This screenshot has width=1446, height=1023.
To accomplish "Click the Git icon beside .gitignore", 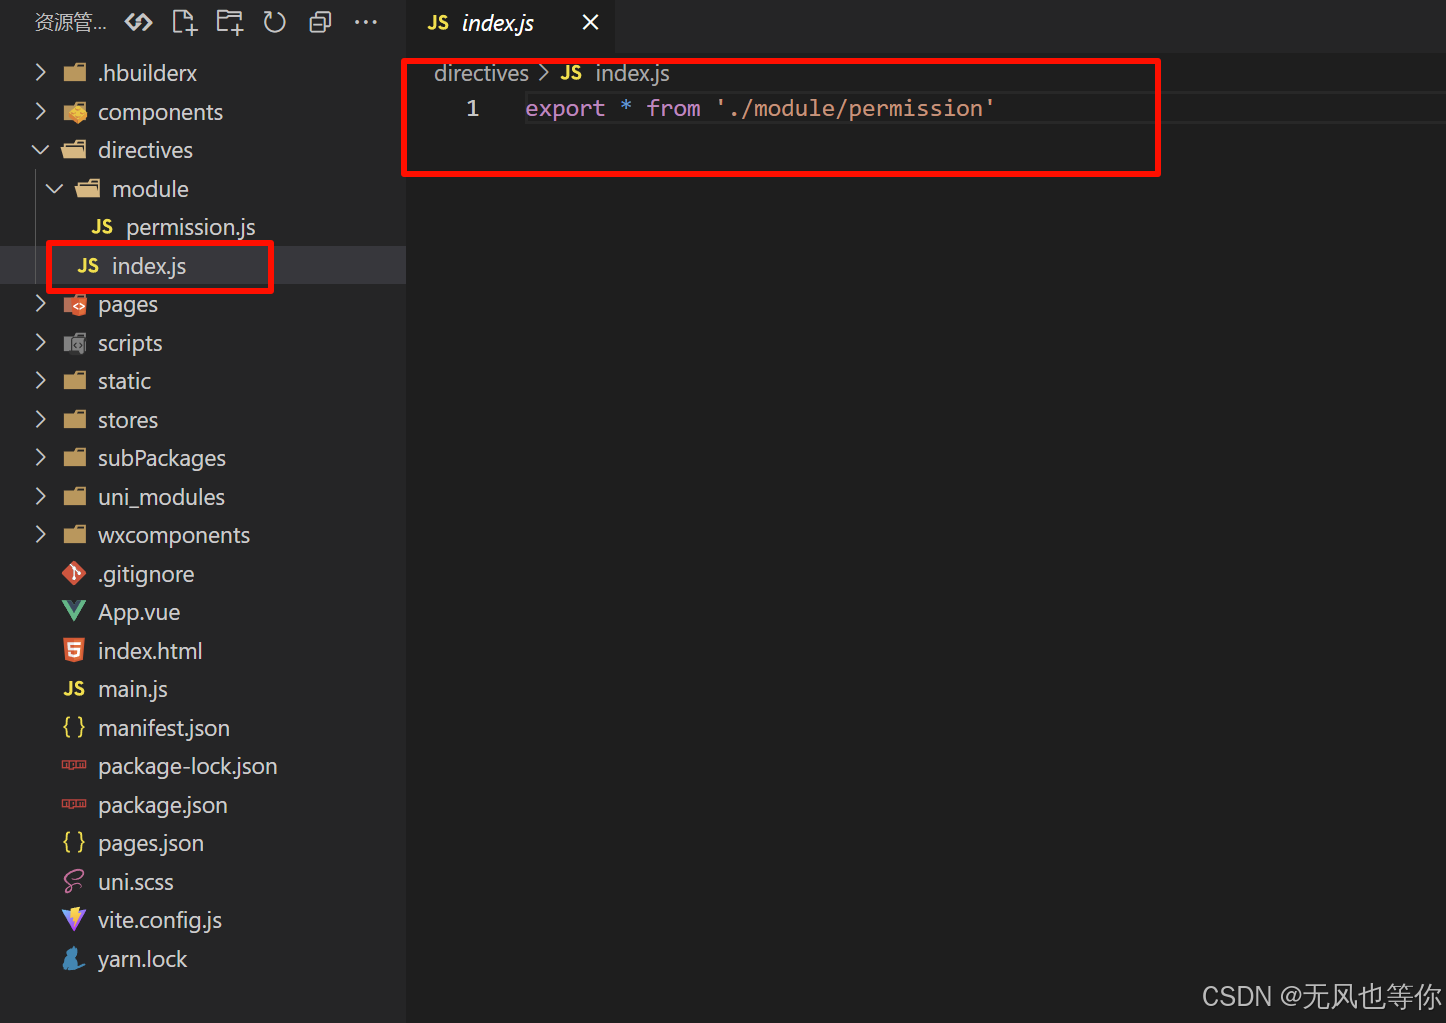I will (x=74, y=573).
